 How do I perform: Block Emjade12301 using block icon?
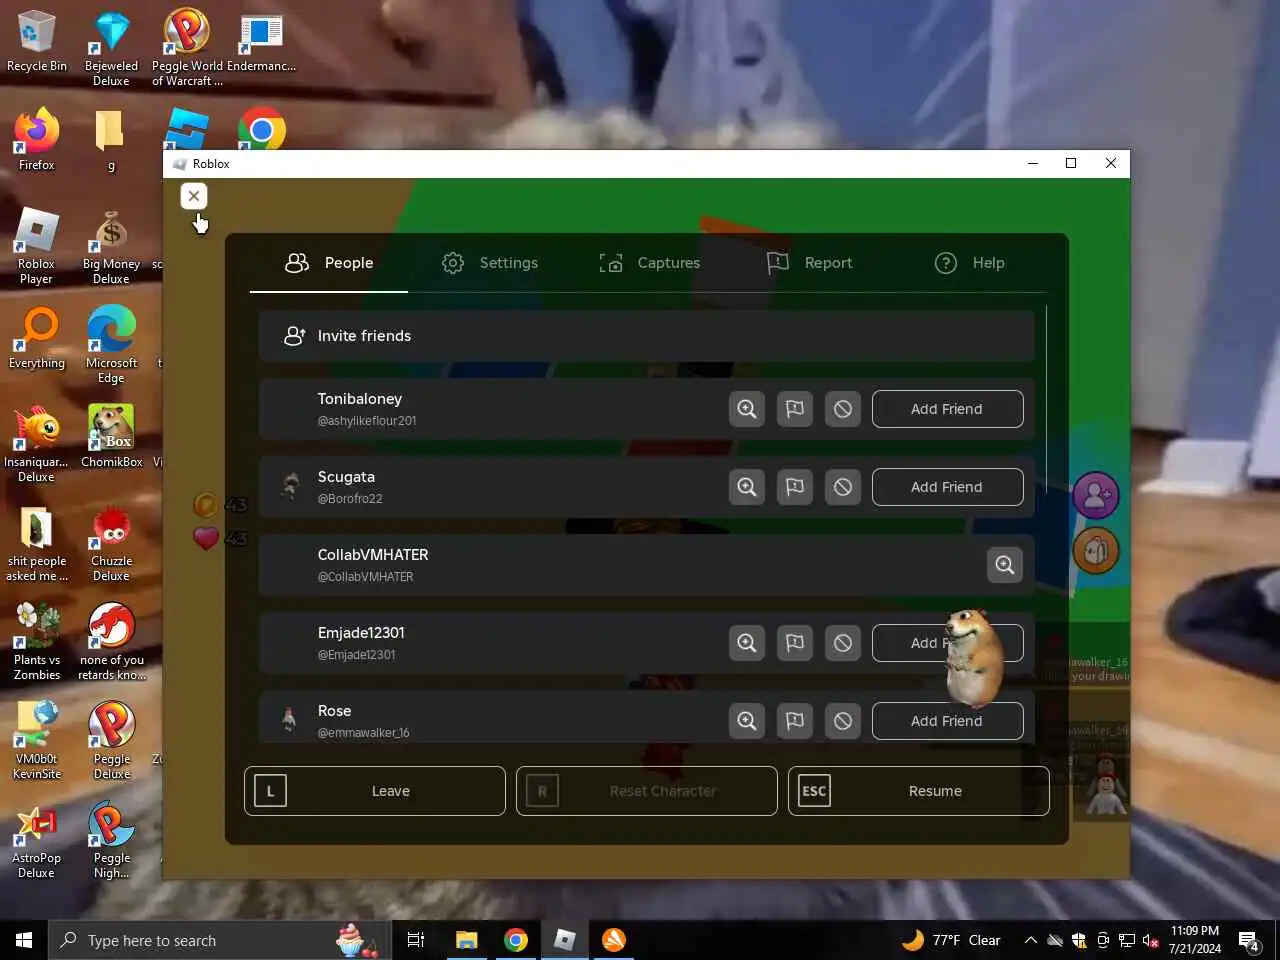843,643
